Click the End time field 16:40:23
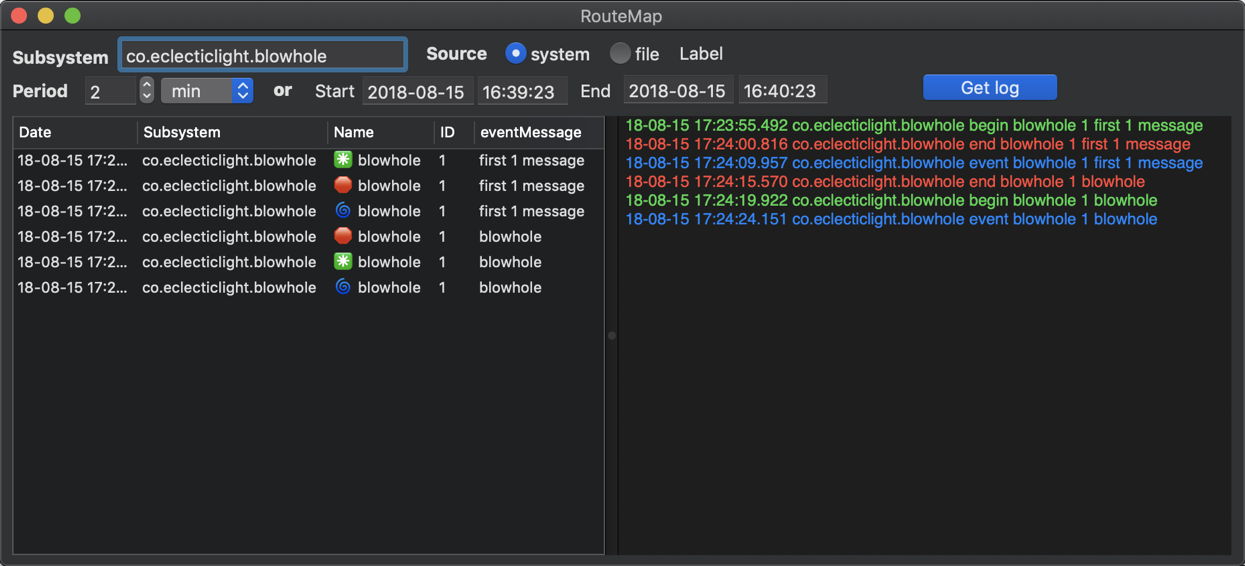The image size is (1245, 566). tap(780, 91)
